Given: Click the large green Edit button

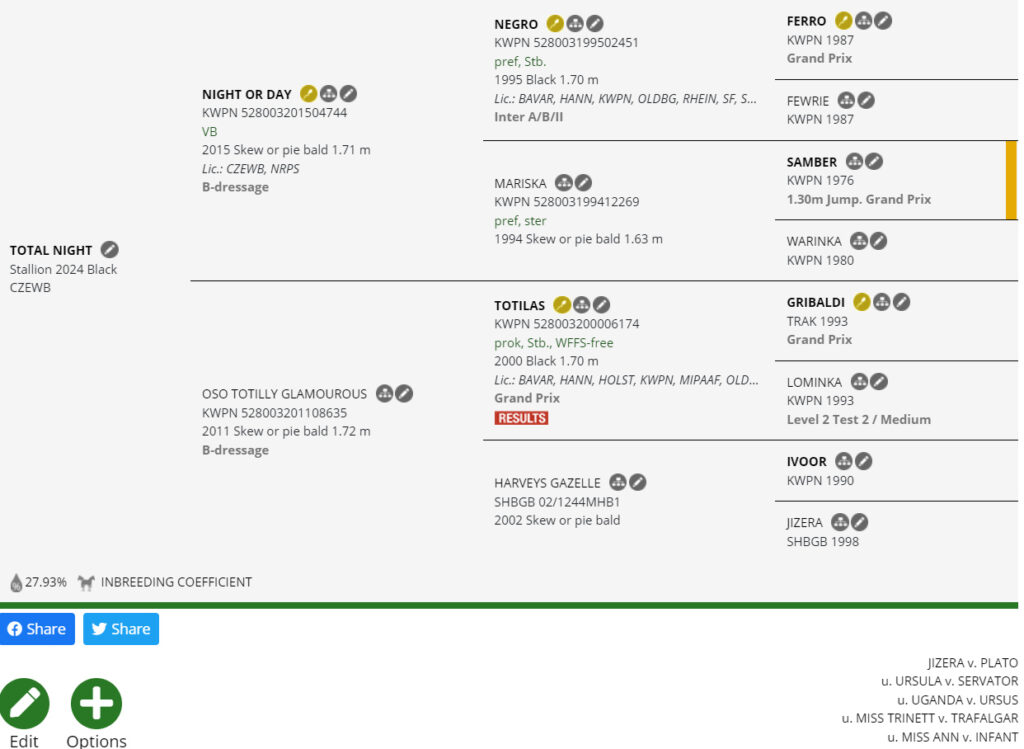Looking at the screenshot, I should (24, 703).
